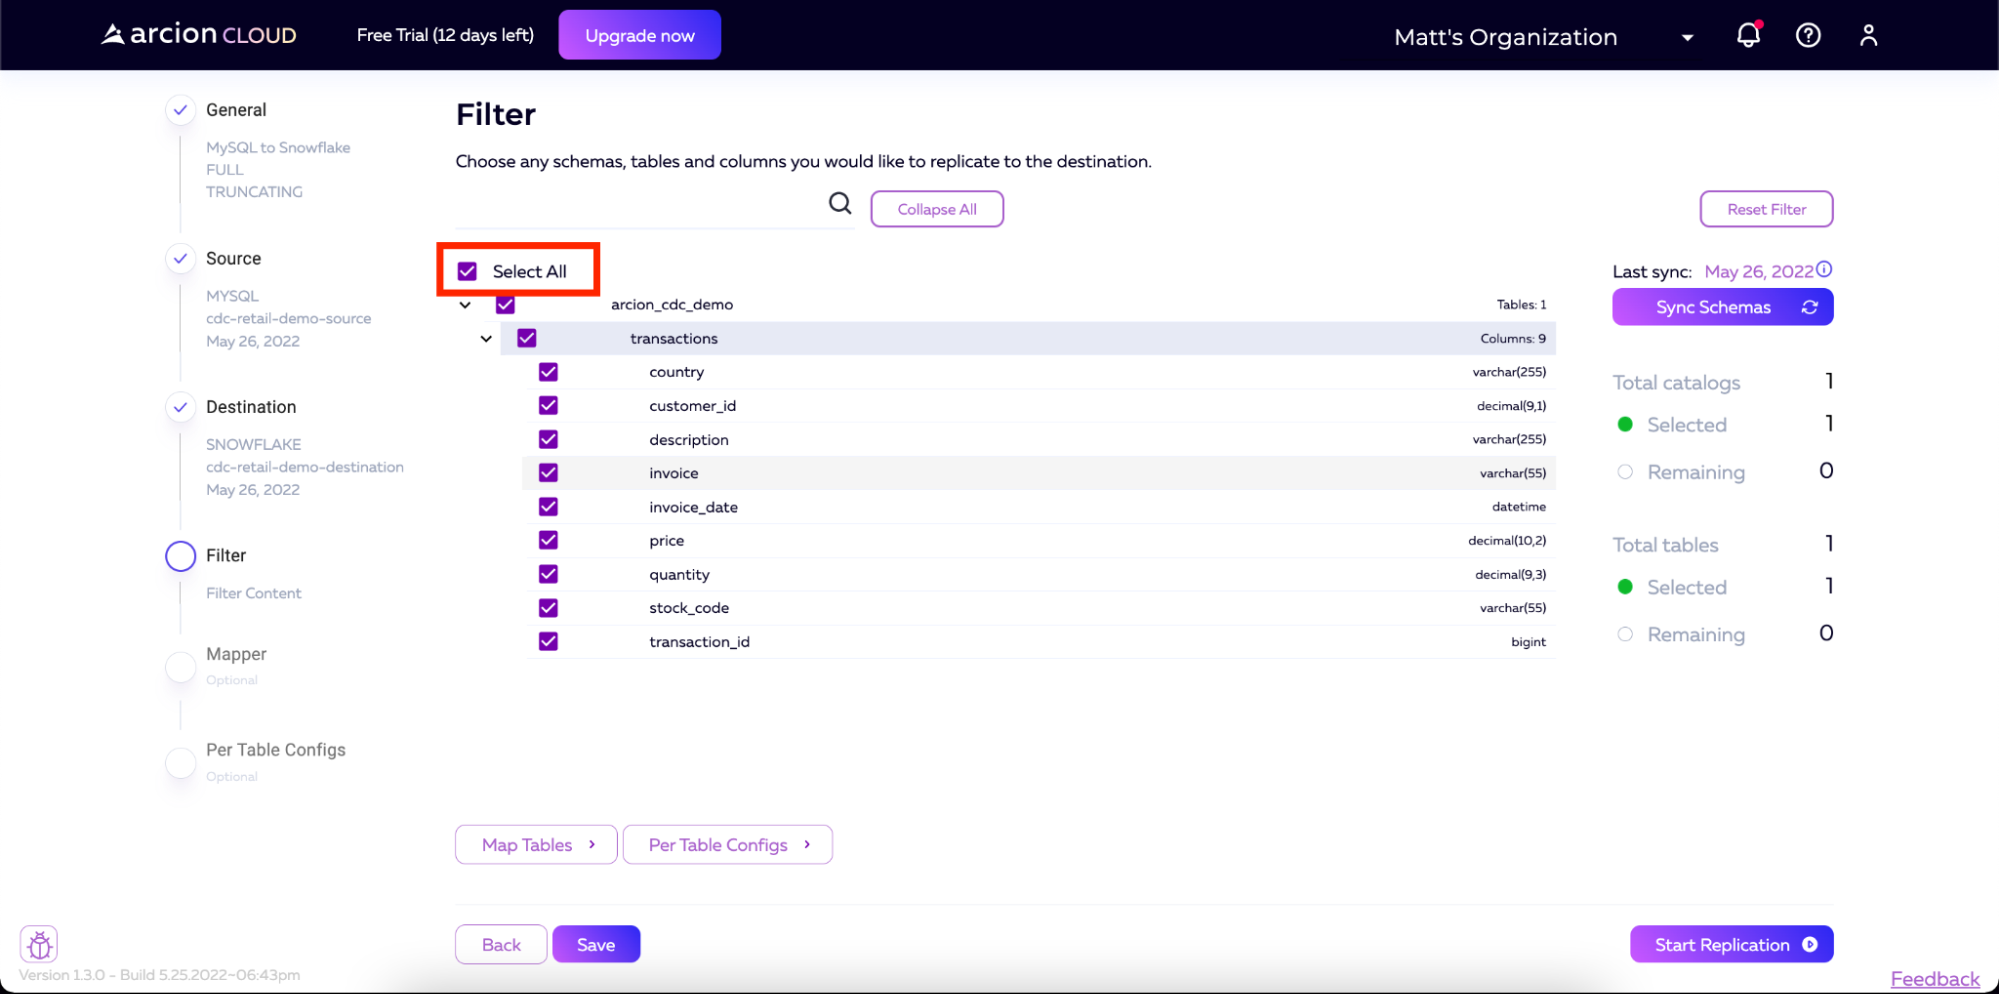The width and height of the screenshot is (1999, 994).
Task: Select the Filter step
Action: click(226, 555)
